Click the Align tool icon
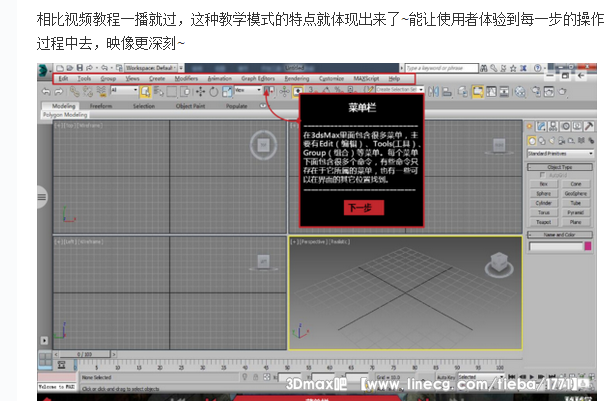This screenshot has height=401, width=607. pos(447,92)
